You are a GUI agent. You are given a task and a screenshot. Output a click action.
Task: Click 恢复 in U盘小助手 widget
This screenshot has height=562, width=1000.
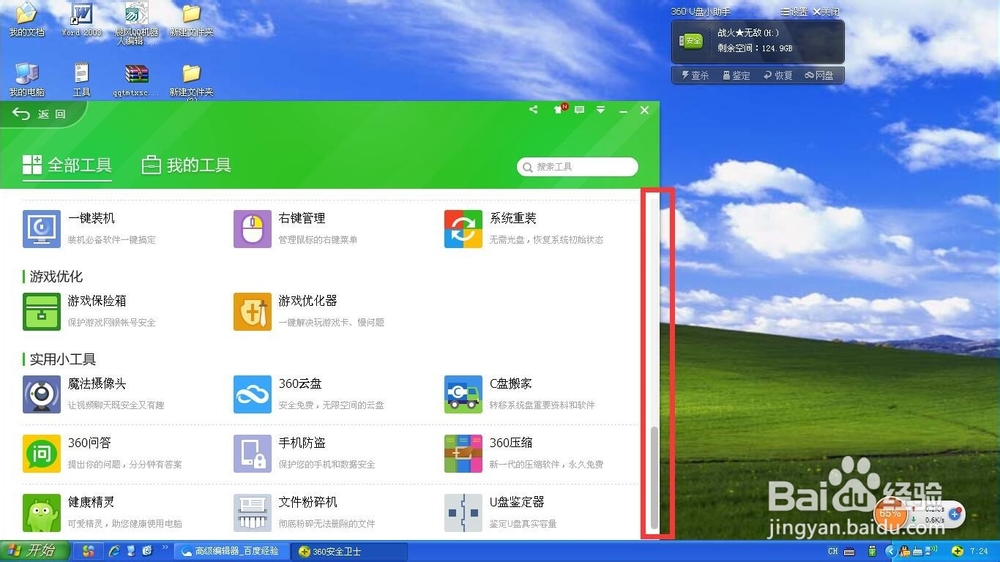778,75
